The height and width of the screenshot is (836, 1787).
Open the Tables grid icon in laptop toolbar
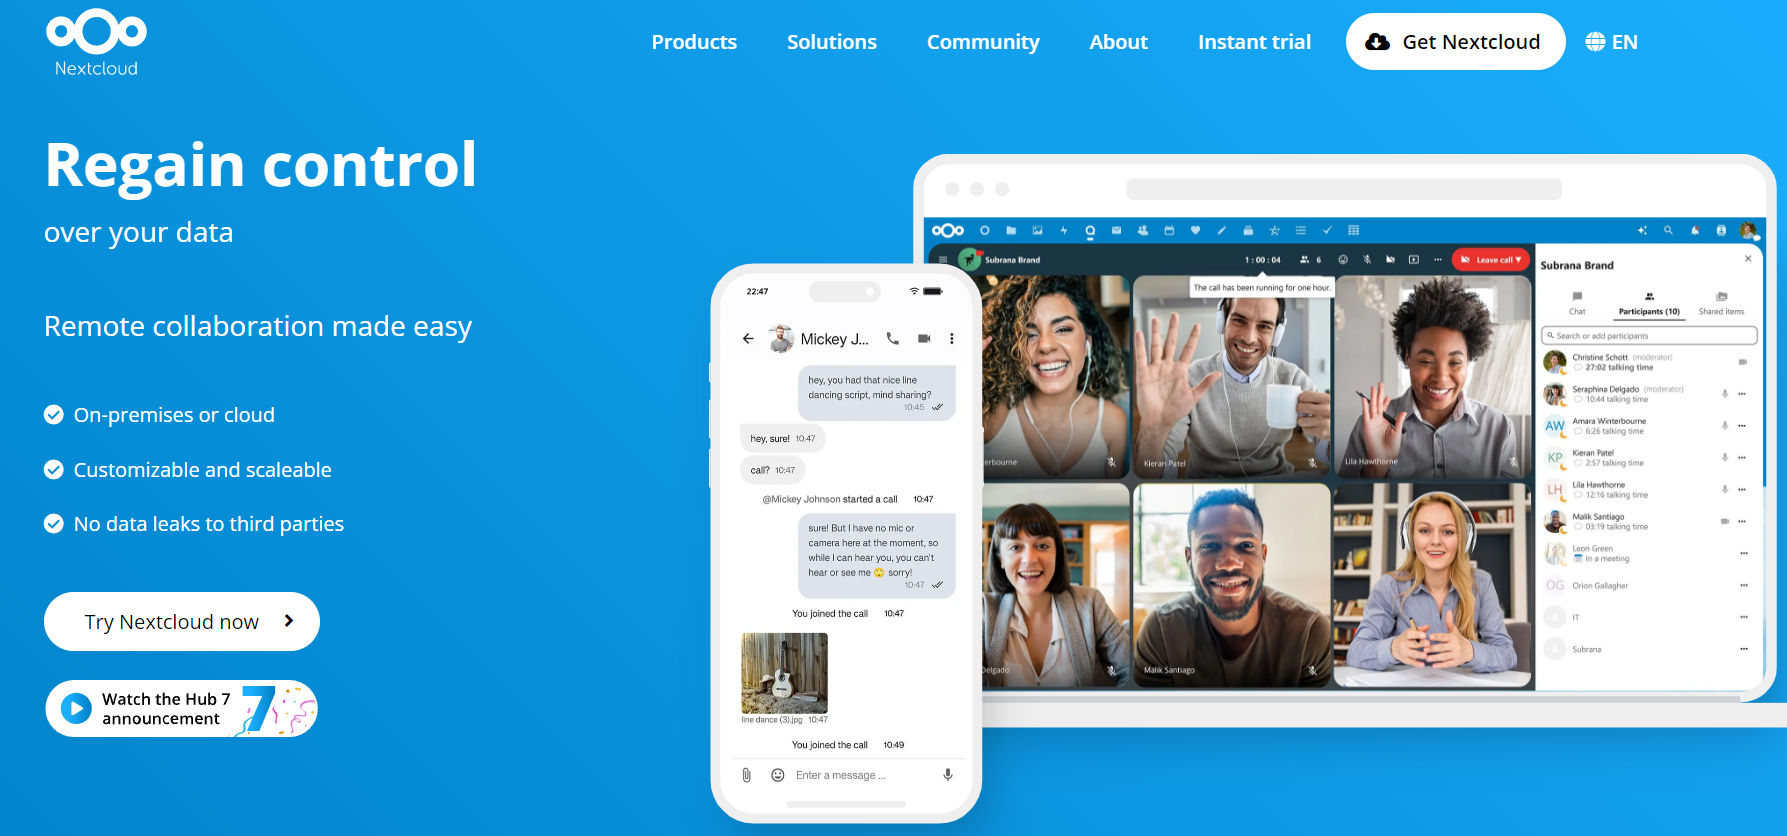(x=1353, y=230)
